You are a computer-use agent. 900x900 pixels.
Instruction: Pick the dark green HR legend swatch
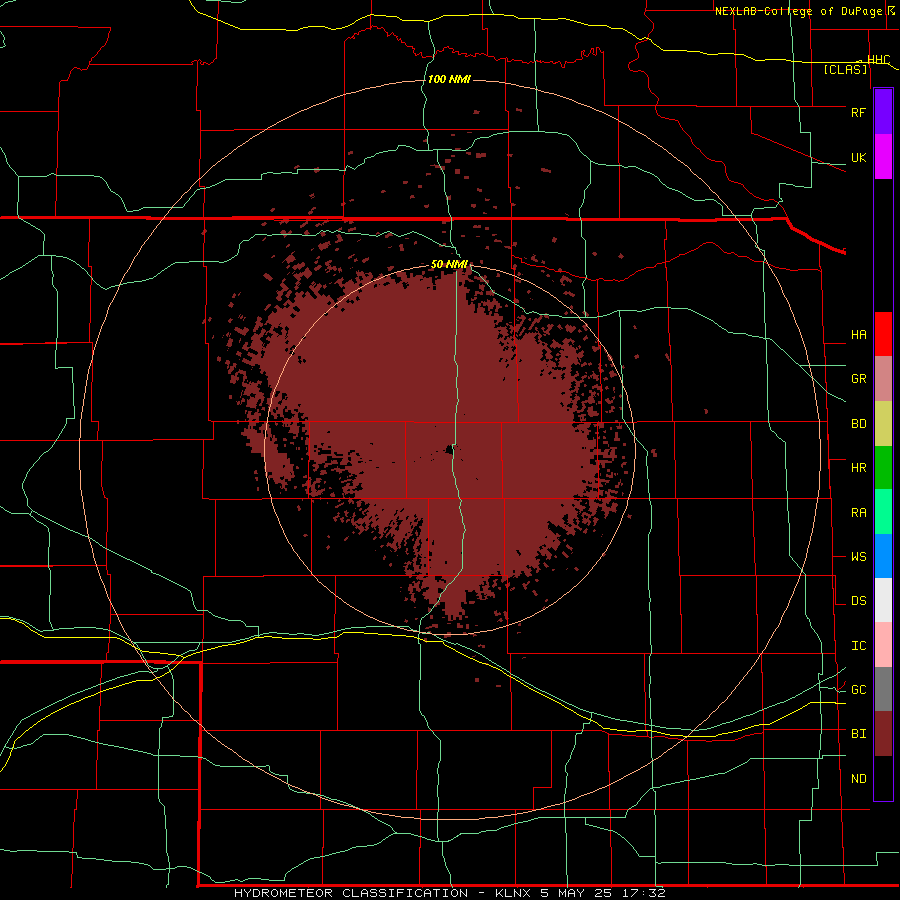883,468
